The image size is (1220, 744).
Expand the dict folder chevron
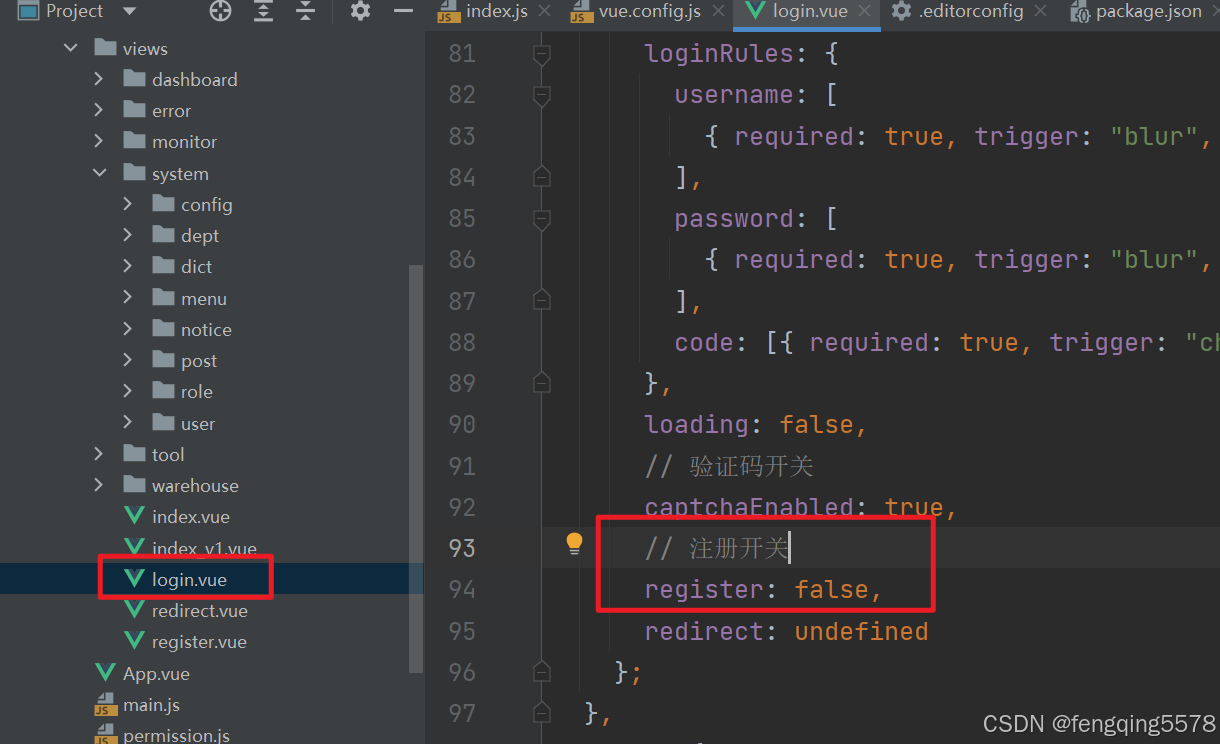[127, 266]
